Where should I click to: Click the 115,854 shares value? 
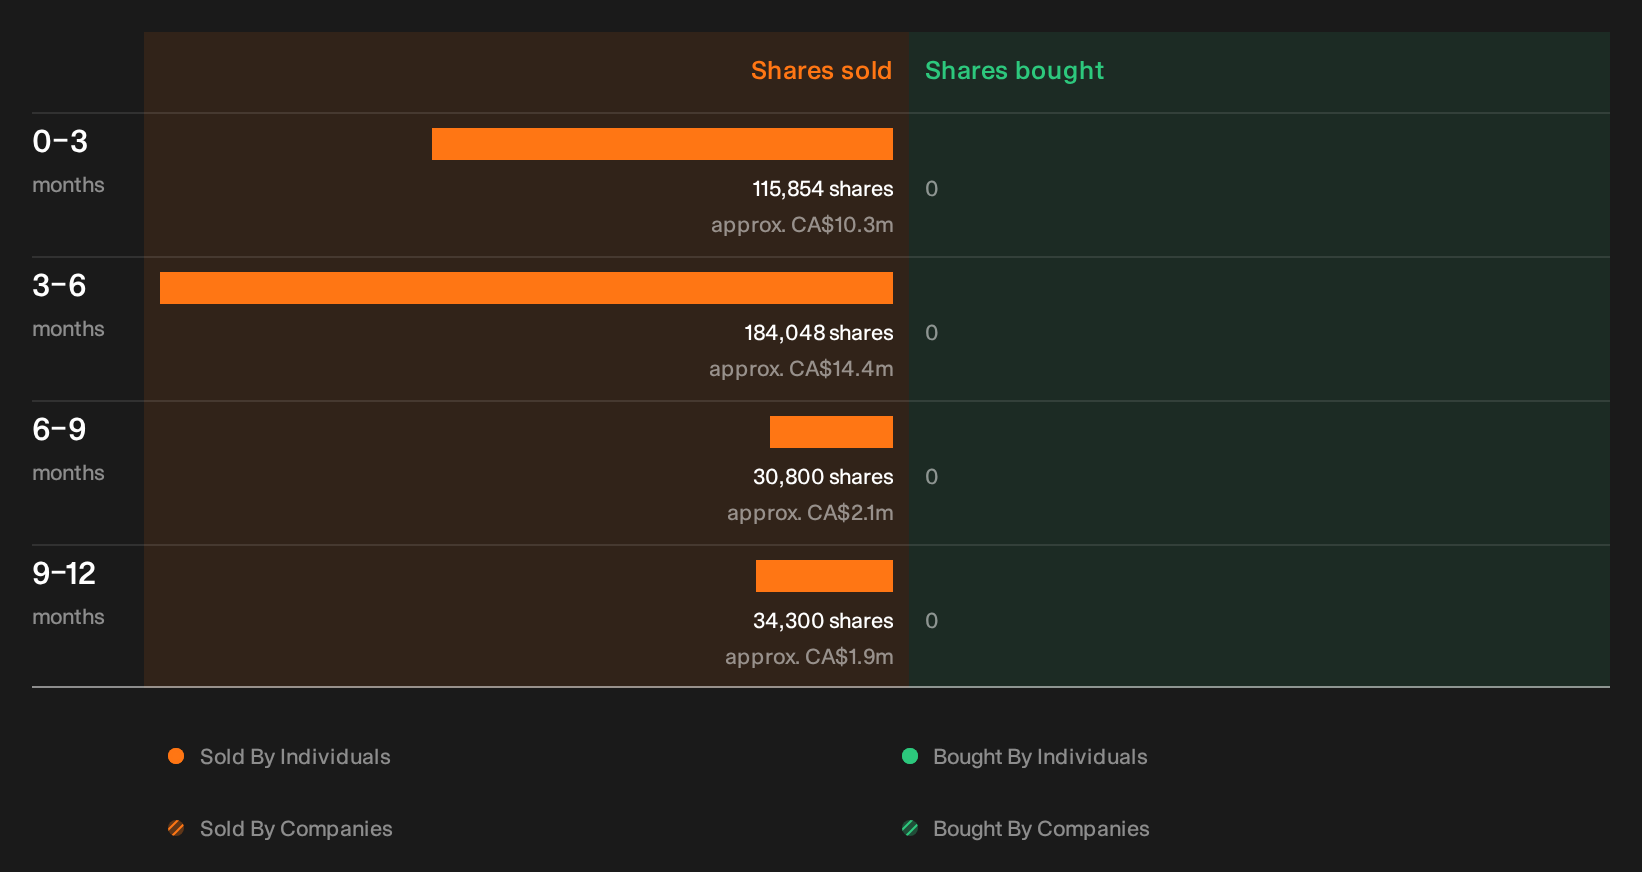tap(823, 189)
